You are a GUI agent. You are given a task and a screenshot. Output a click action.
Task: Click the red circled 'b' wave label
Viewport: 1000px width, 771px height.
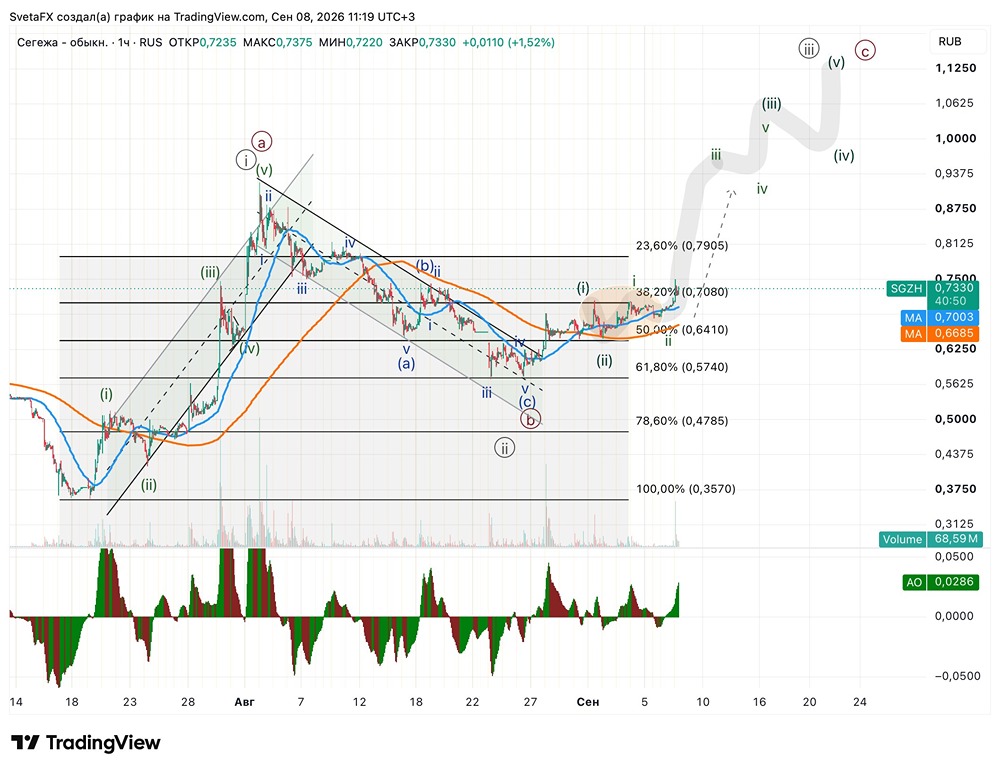click(x=531, y=420)
